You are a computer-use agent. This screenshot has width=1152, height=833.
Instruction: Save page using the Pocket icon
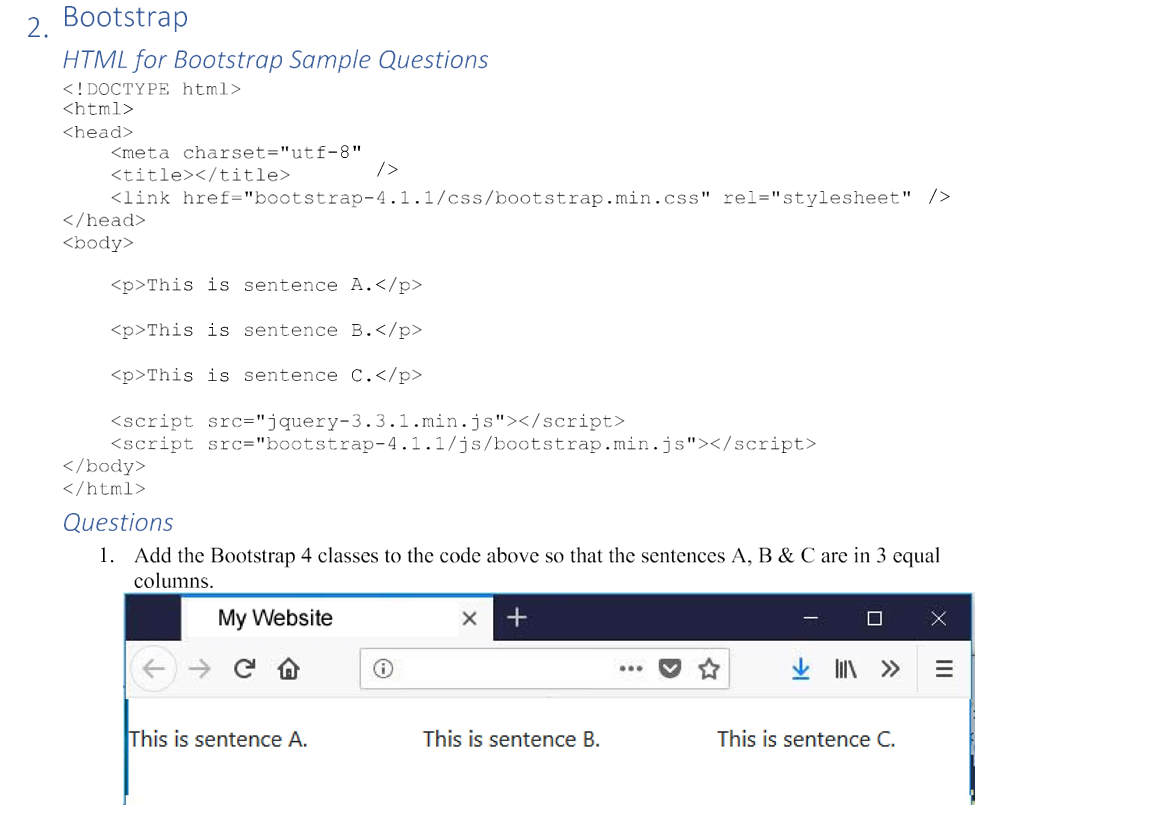(x=669, y=668)
